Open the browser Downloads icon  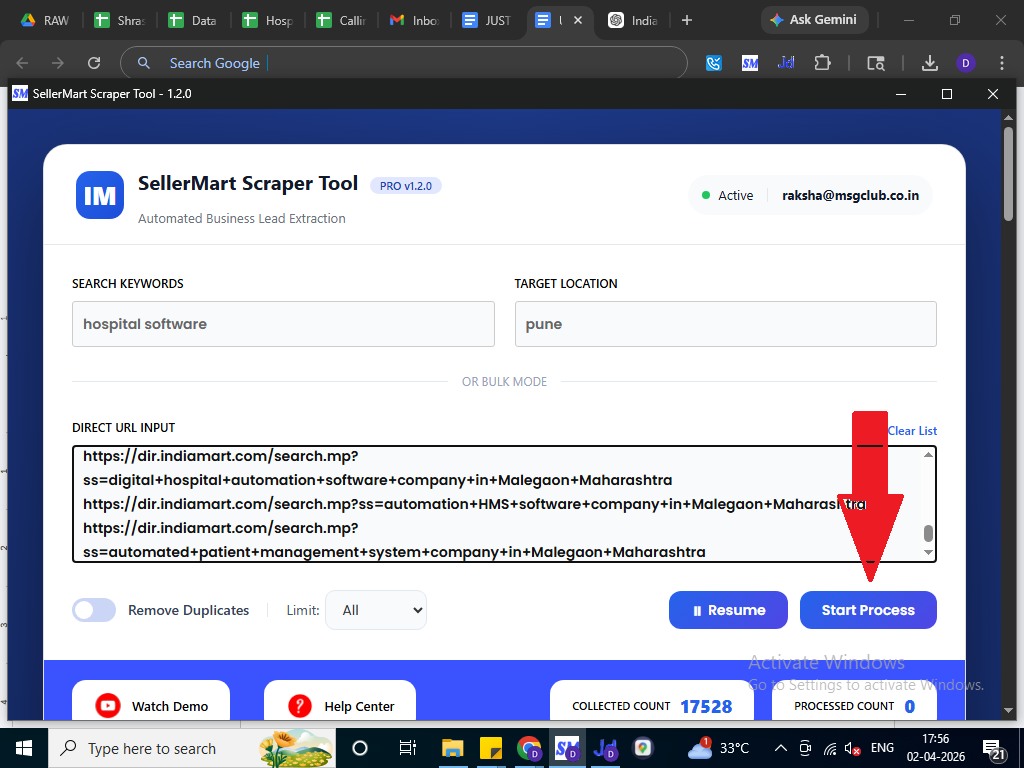[x=930, y=63]
